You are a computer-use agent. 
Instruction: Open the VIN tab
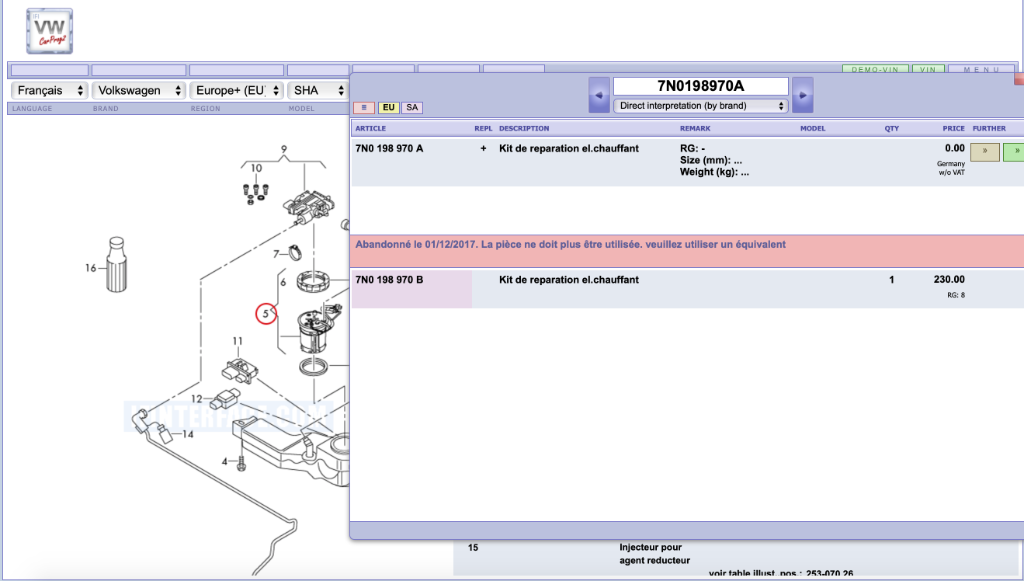coord(927,70)
